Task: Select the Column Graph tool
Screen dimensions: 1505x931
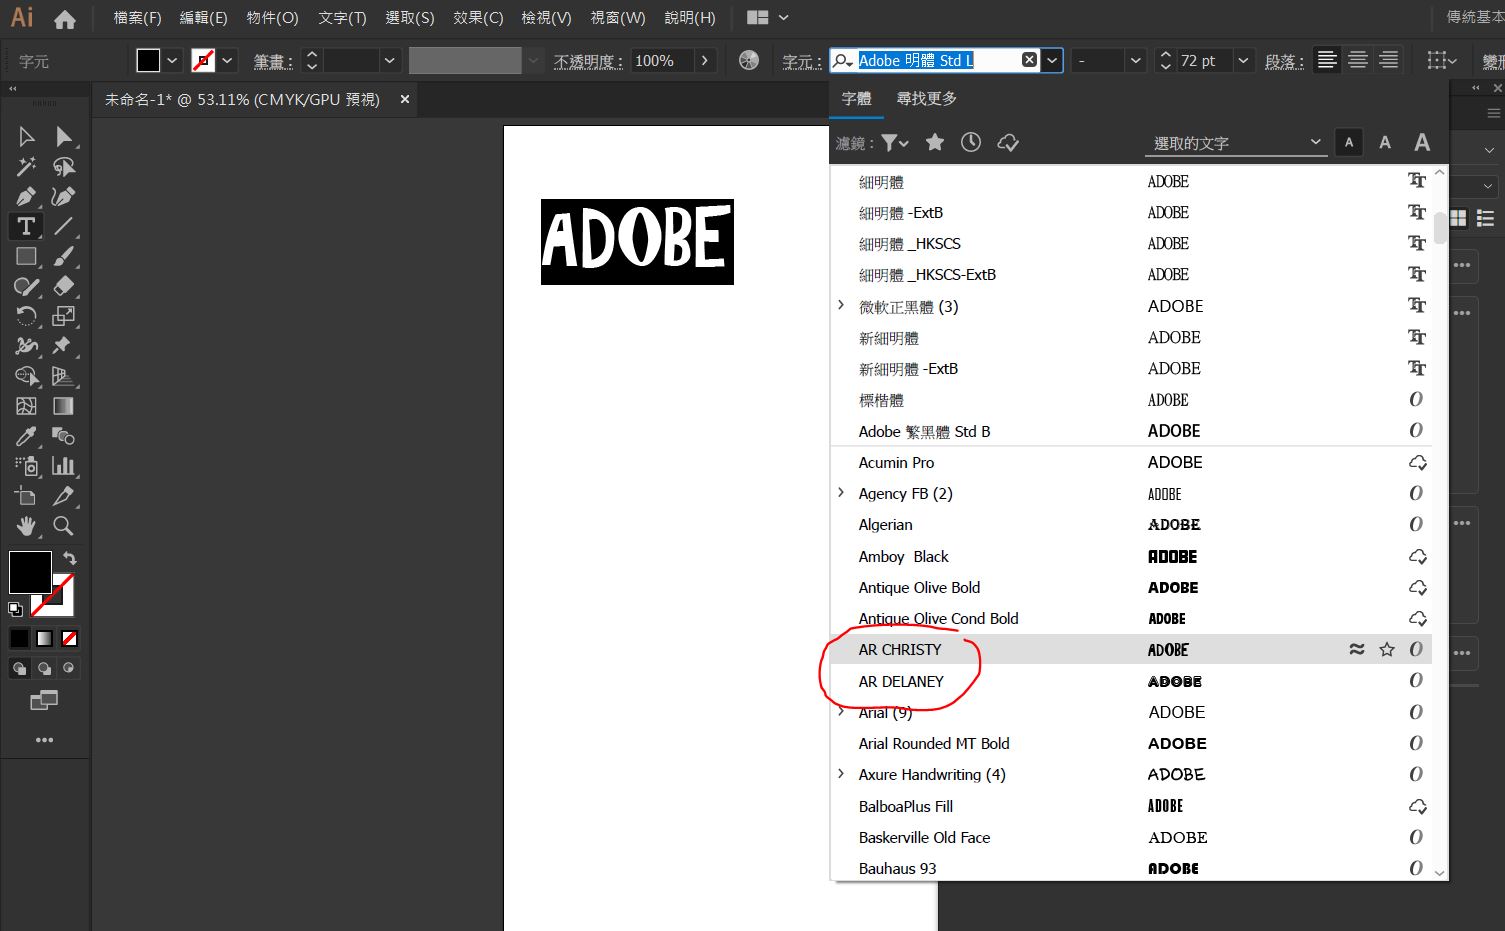Action: [x=64, y=466]
